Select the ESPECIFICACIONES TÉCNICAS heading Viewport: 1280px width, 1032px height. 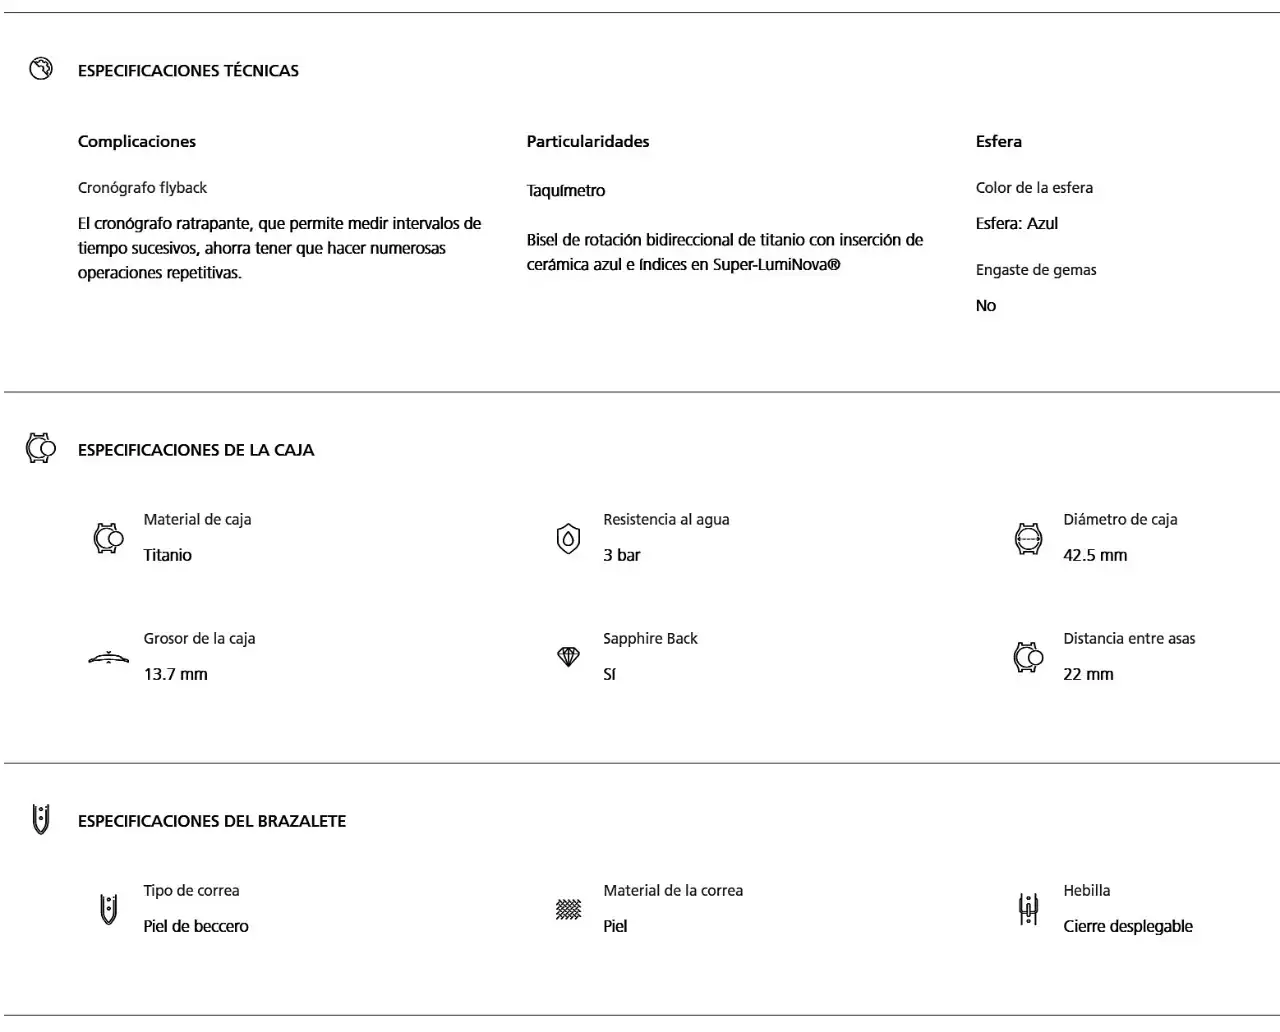188,71
